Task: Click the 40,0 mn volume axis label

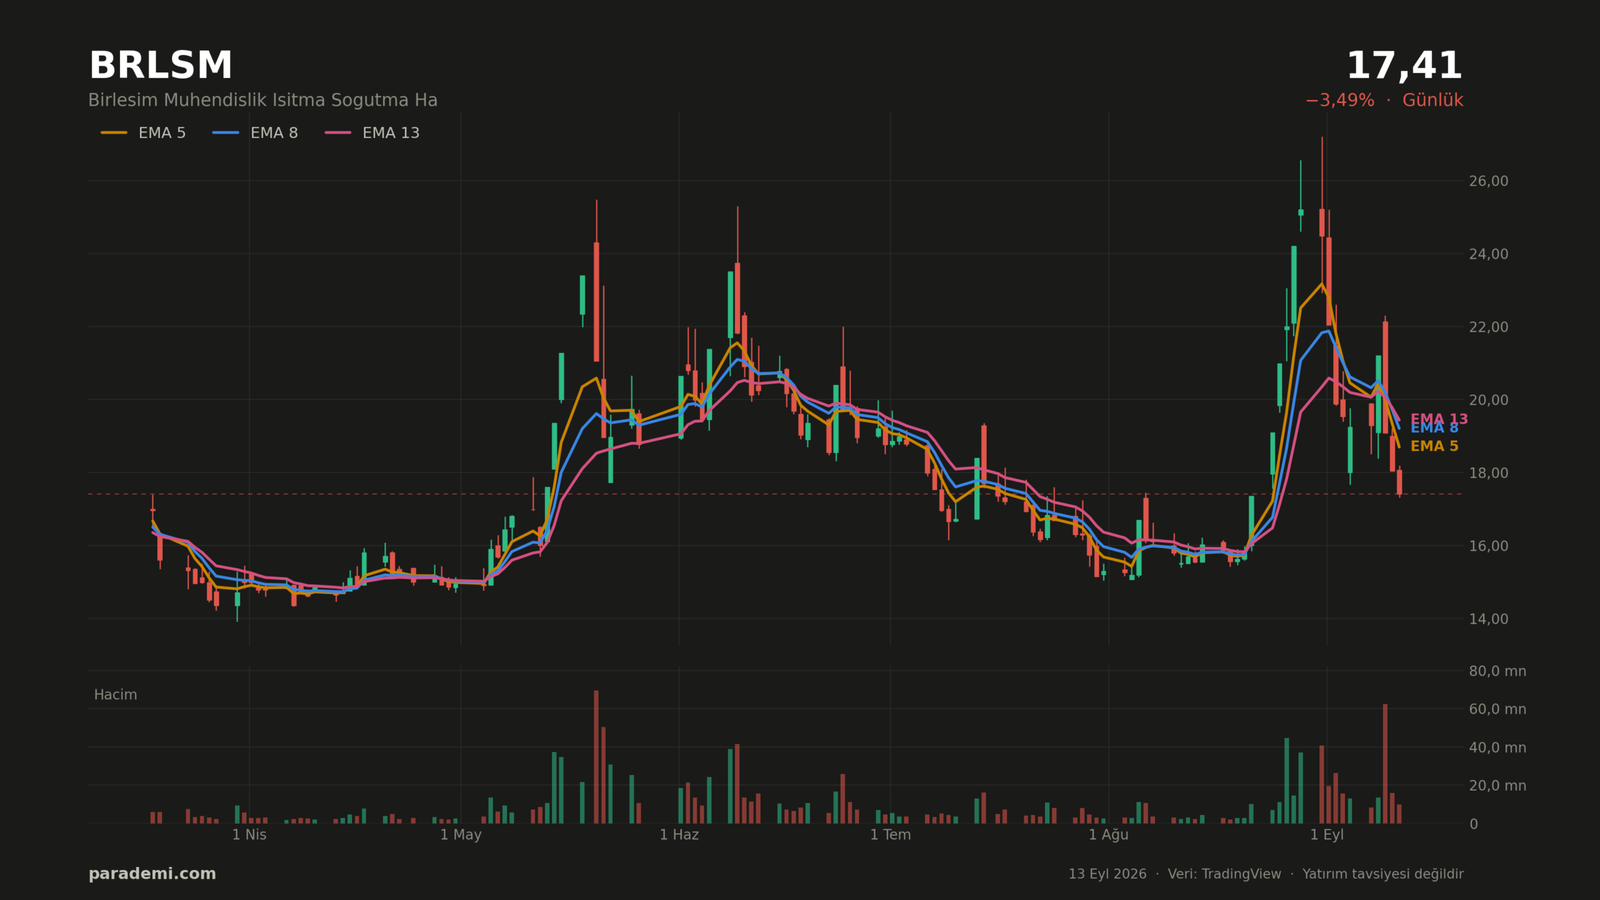Action: point(1498,748)
